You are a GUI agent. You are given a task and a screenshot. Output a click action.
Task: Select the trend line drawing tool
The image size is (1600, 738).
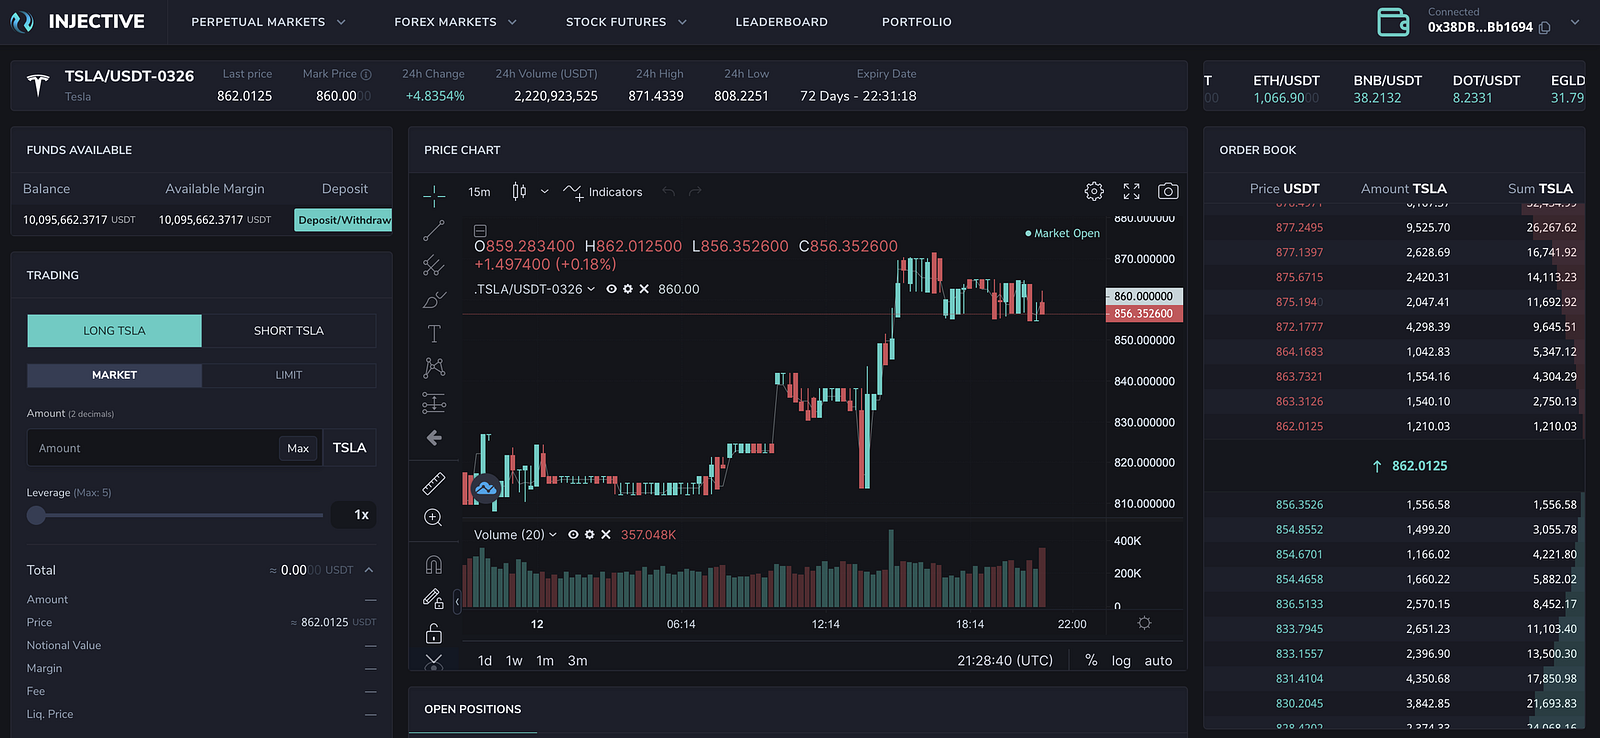click(434, 230)
